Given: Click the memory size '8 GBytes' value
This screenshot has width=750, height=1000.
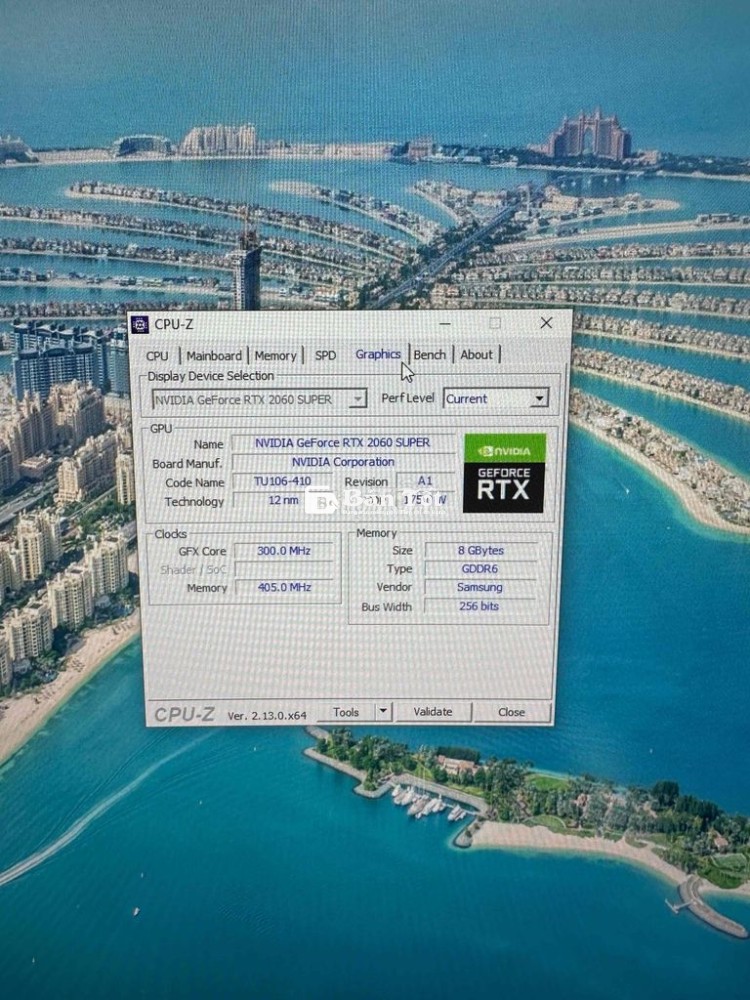Looking at the screenshot, I should tap(481, 550).
